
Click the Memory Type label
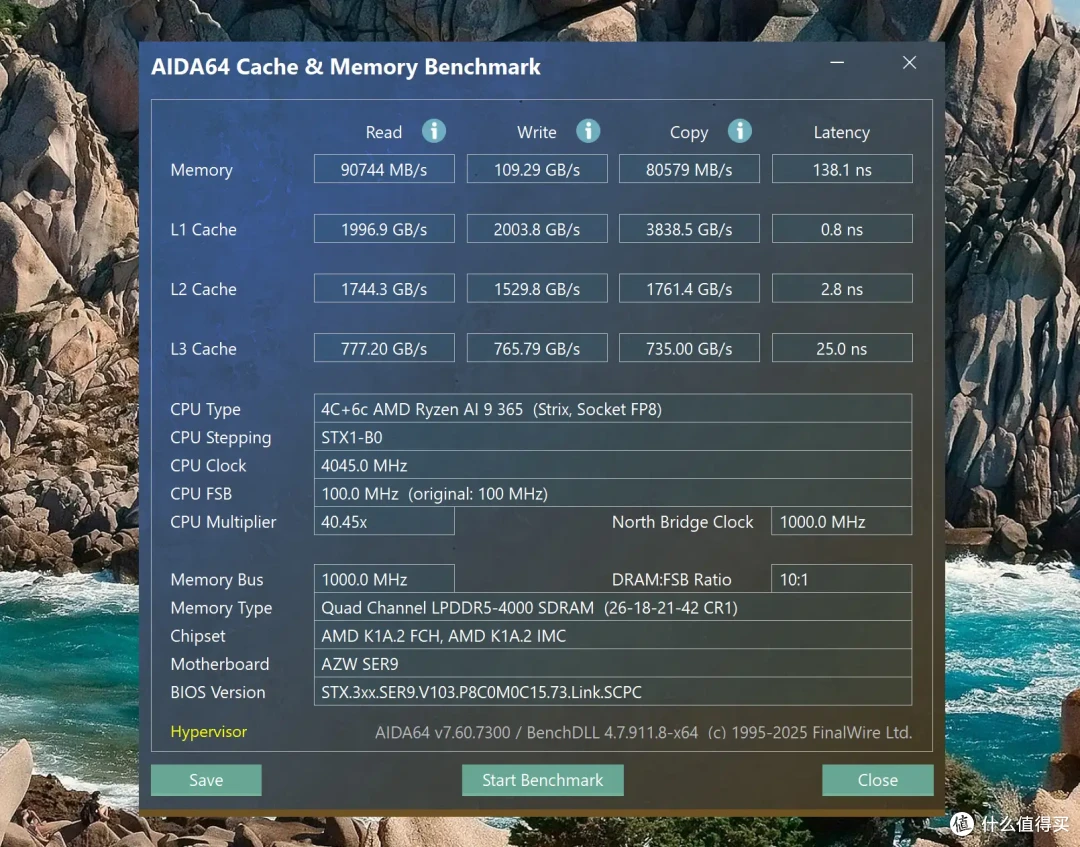pos(221,608)
